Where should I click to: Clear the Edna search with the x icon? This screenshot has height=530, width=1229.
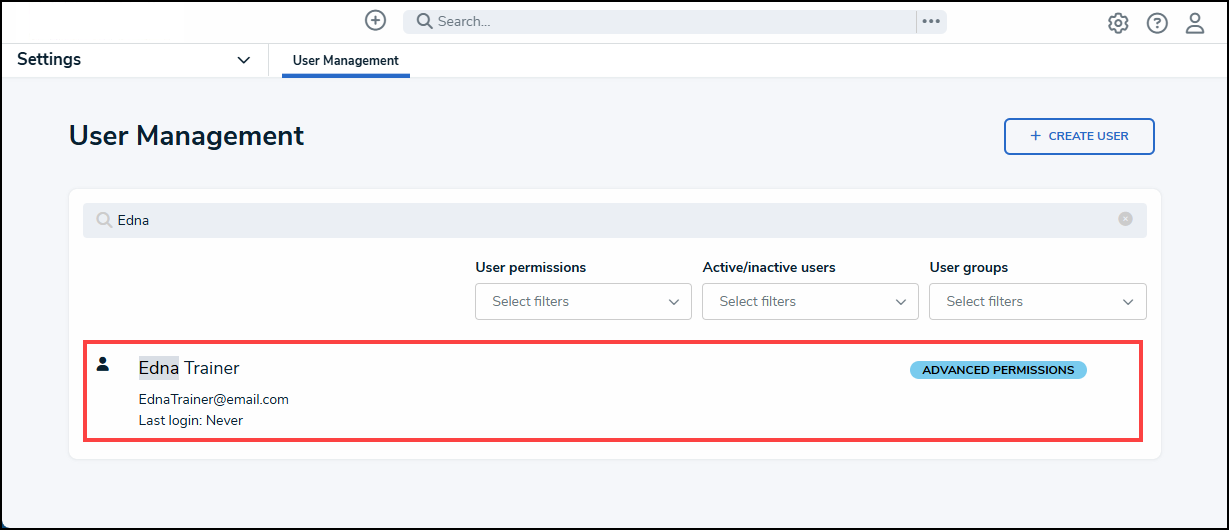1125,219
